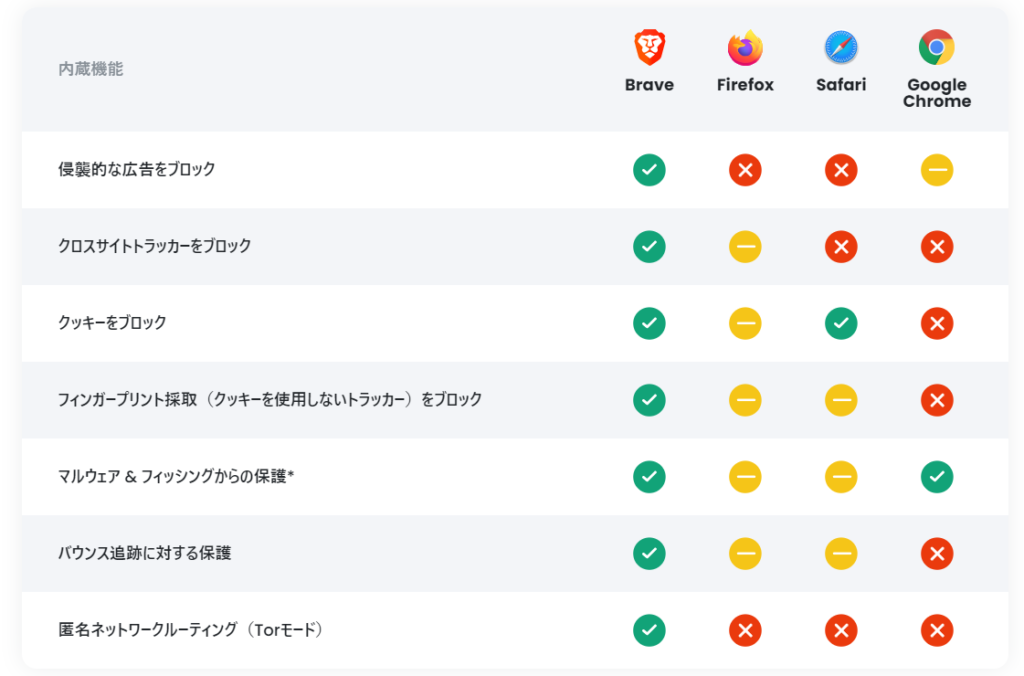Click the Google Chrome column name text
The image size is (1024, 676).
coord(937,93)
